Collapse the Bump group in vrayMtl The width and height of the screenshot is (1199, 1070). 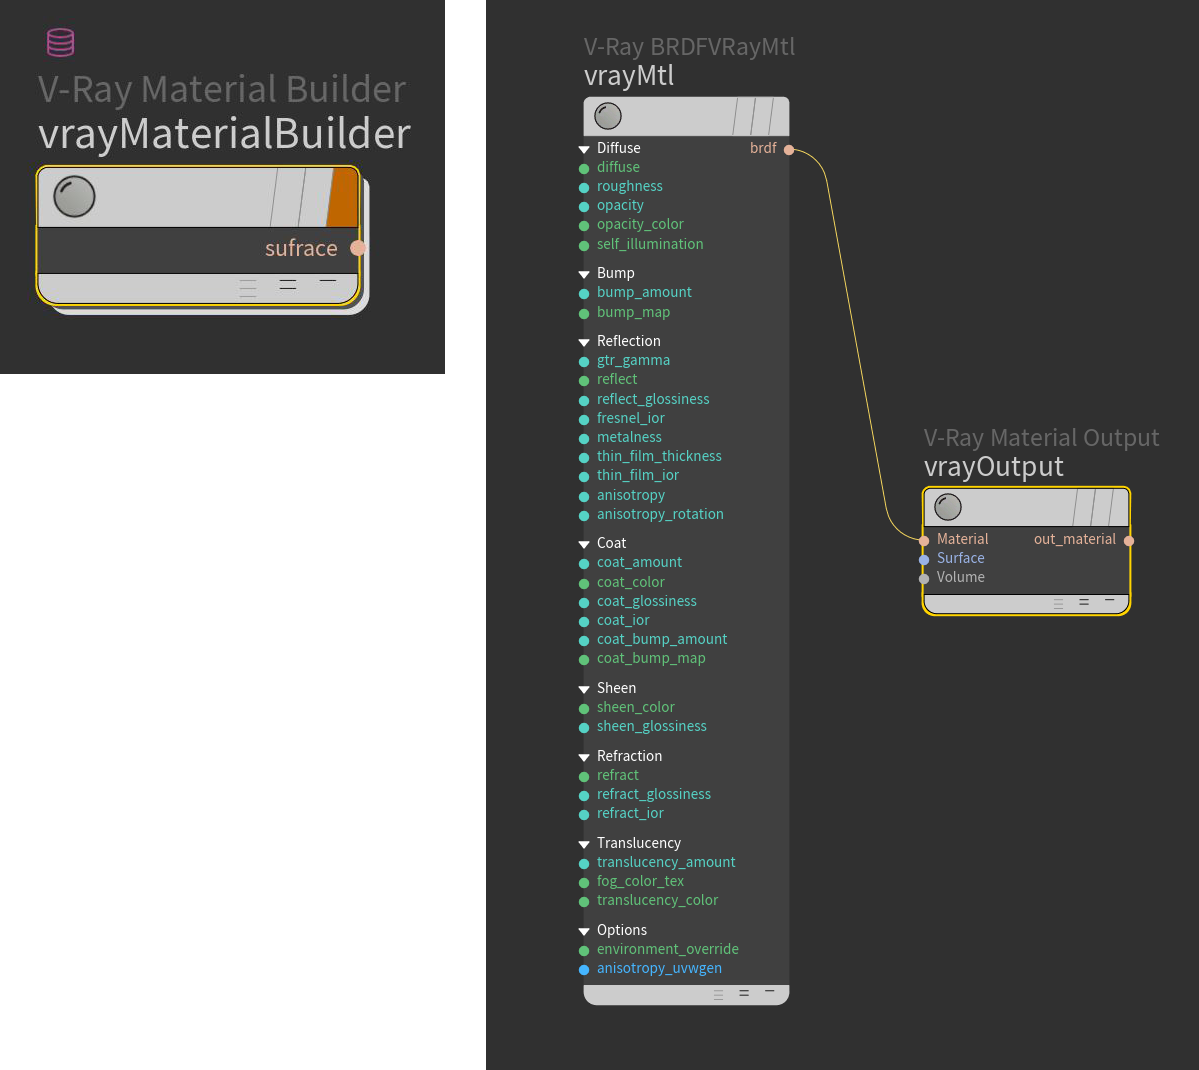tap(584, 274)
